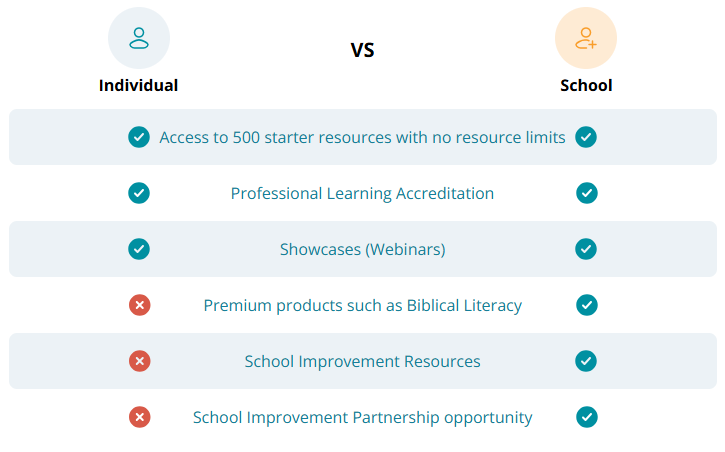Click 'Professional Learning Accreditation' text
The width and height of the screenshot is (725, 452).
(362, 193)
